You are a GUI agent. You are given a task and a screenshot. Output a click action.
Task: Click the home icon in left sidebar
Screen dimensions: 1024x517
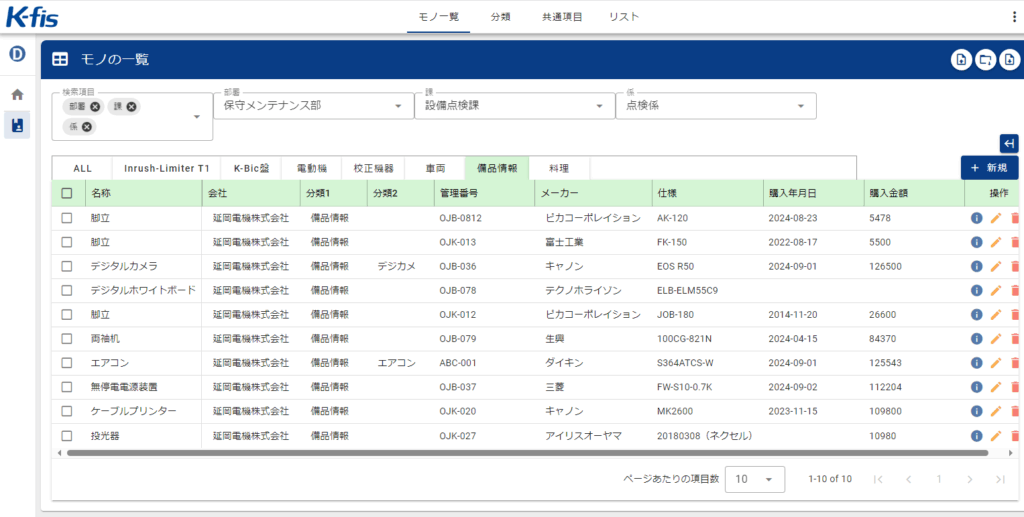17,95
